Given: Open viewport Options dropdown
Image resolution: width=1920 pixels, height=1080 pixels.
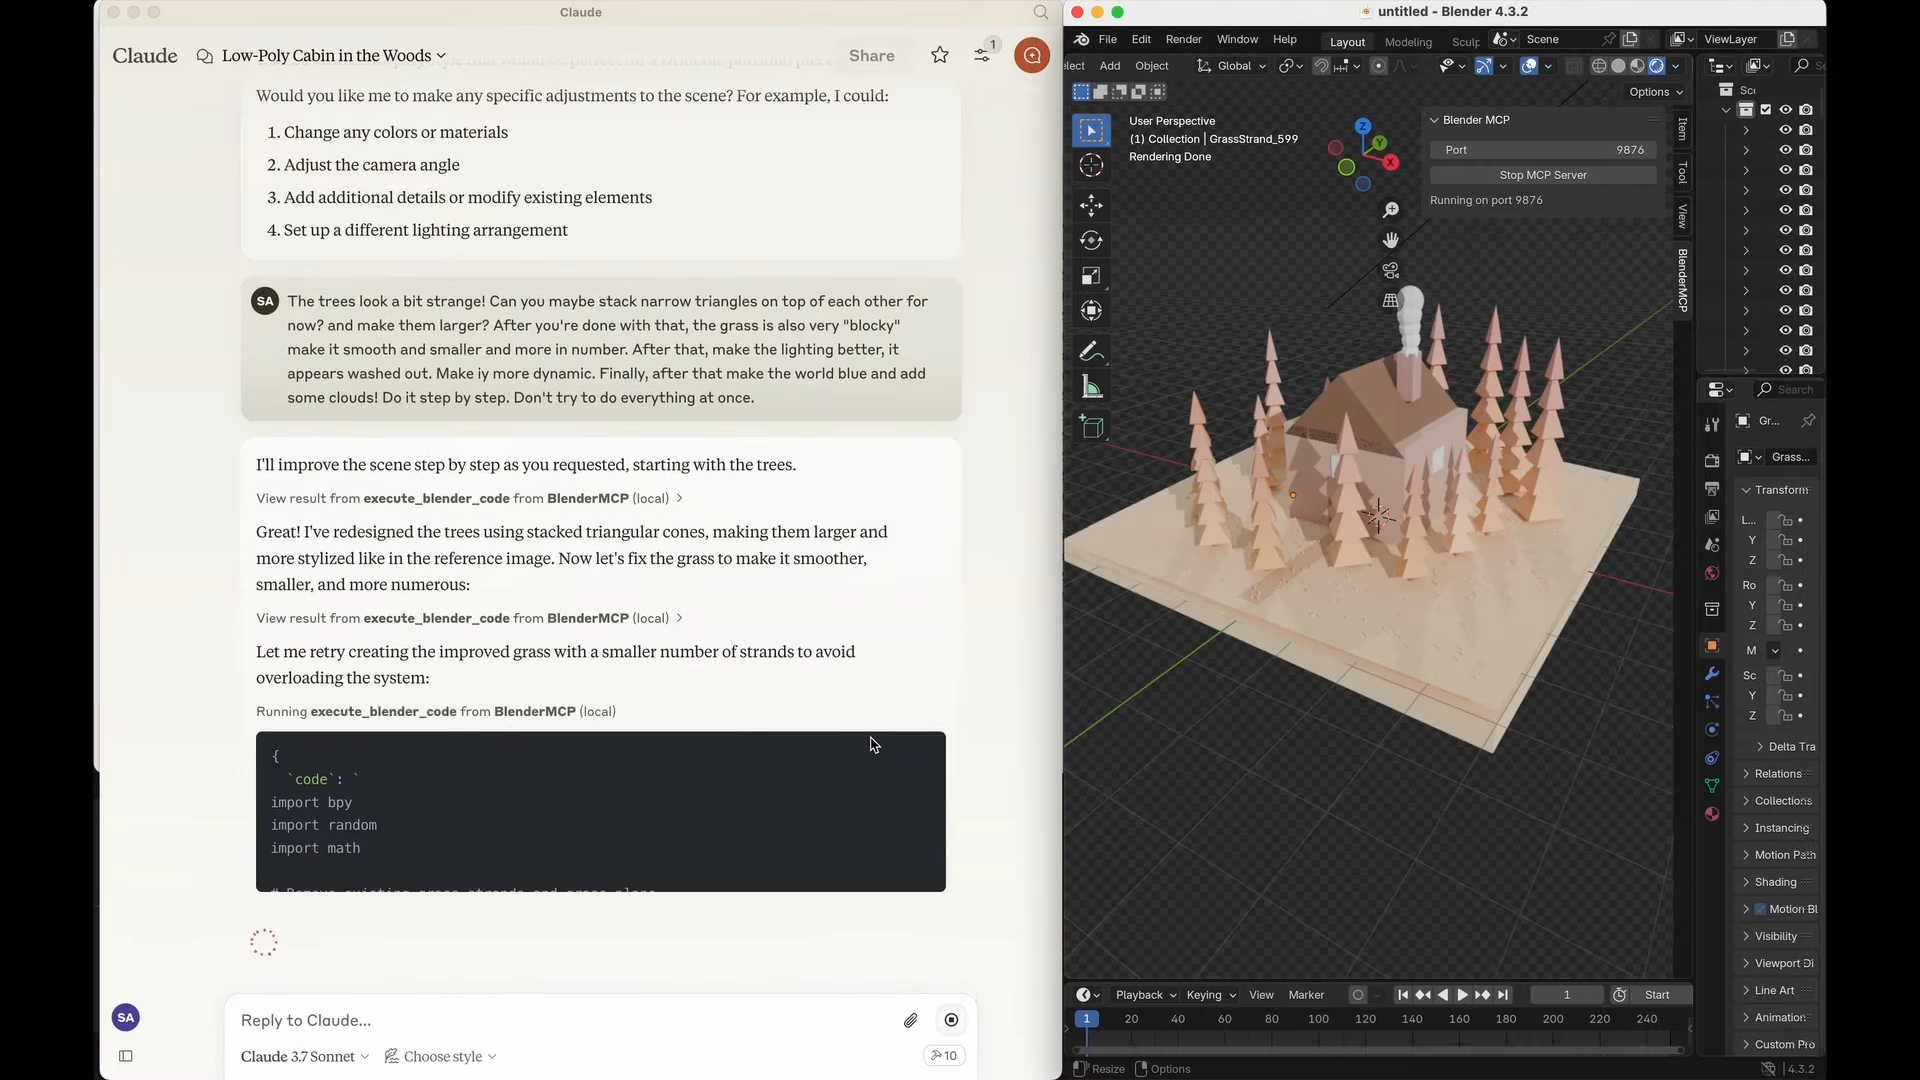Looking at the screenshot, I should point(1656,92).
